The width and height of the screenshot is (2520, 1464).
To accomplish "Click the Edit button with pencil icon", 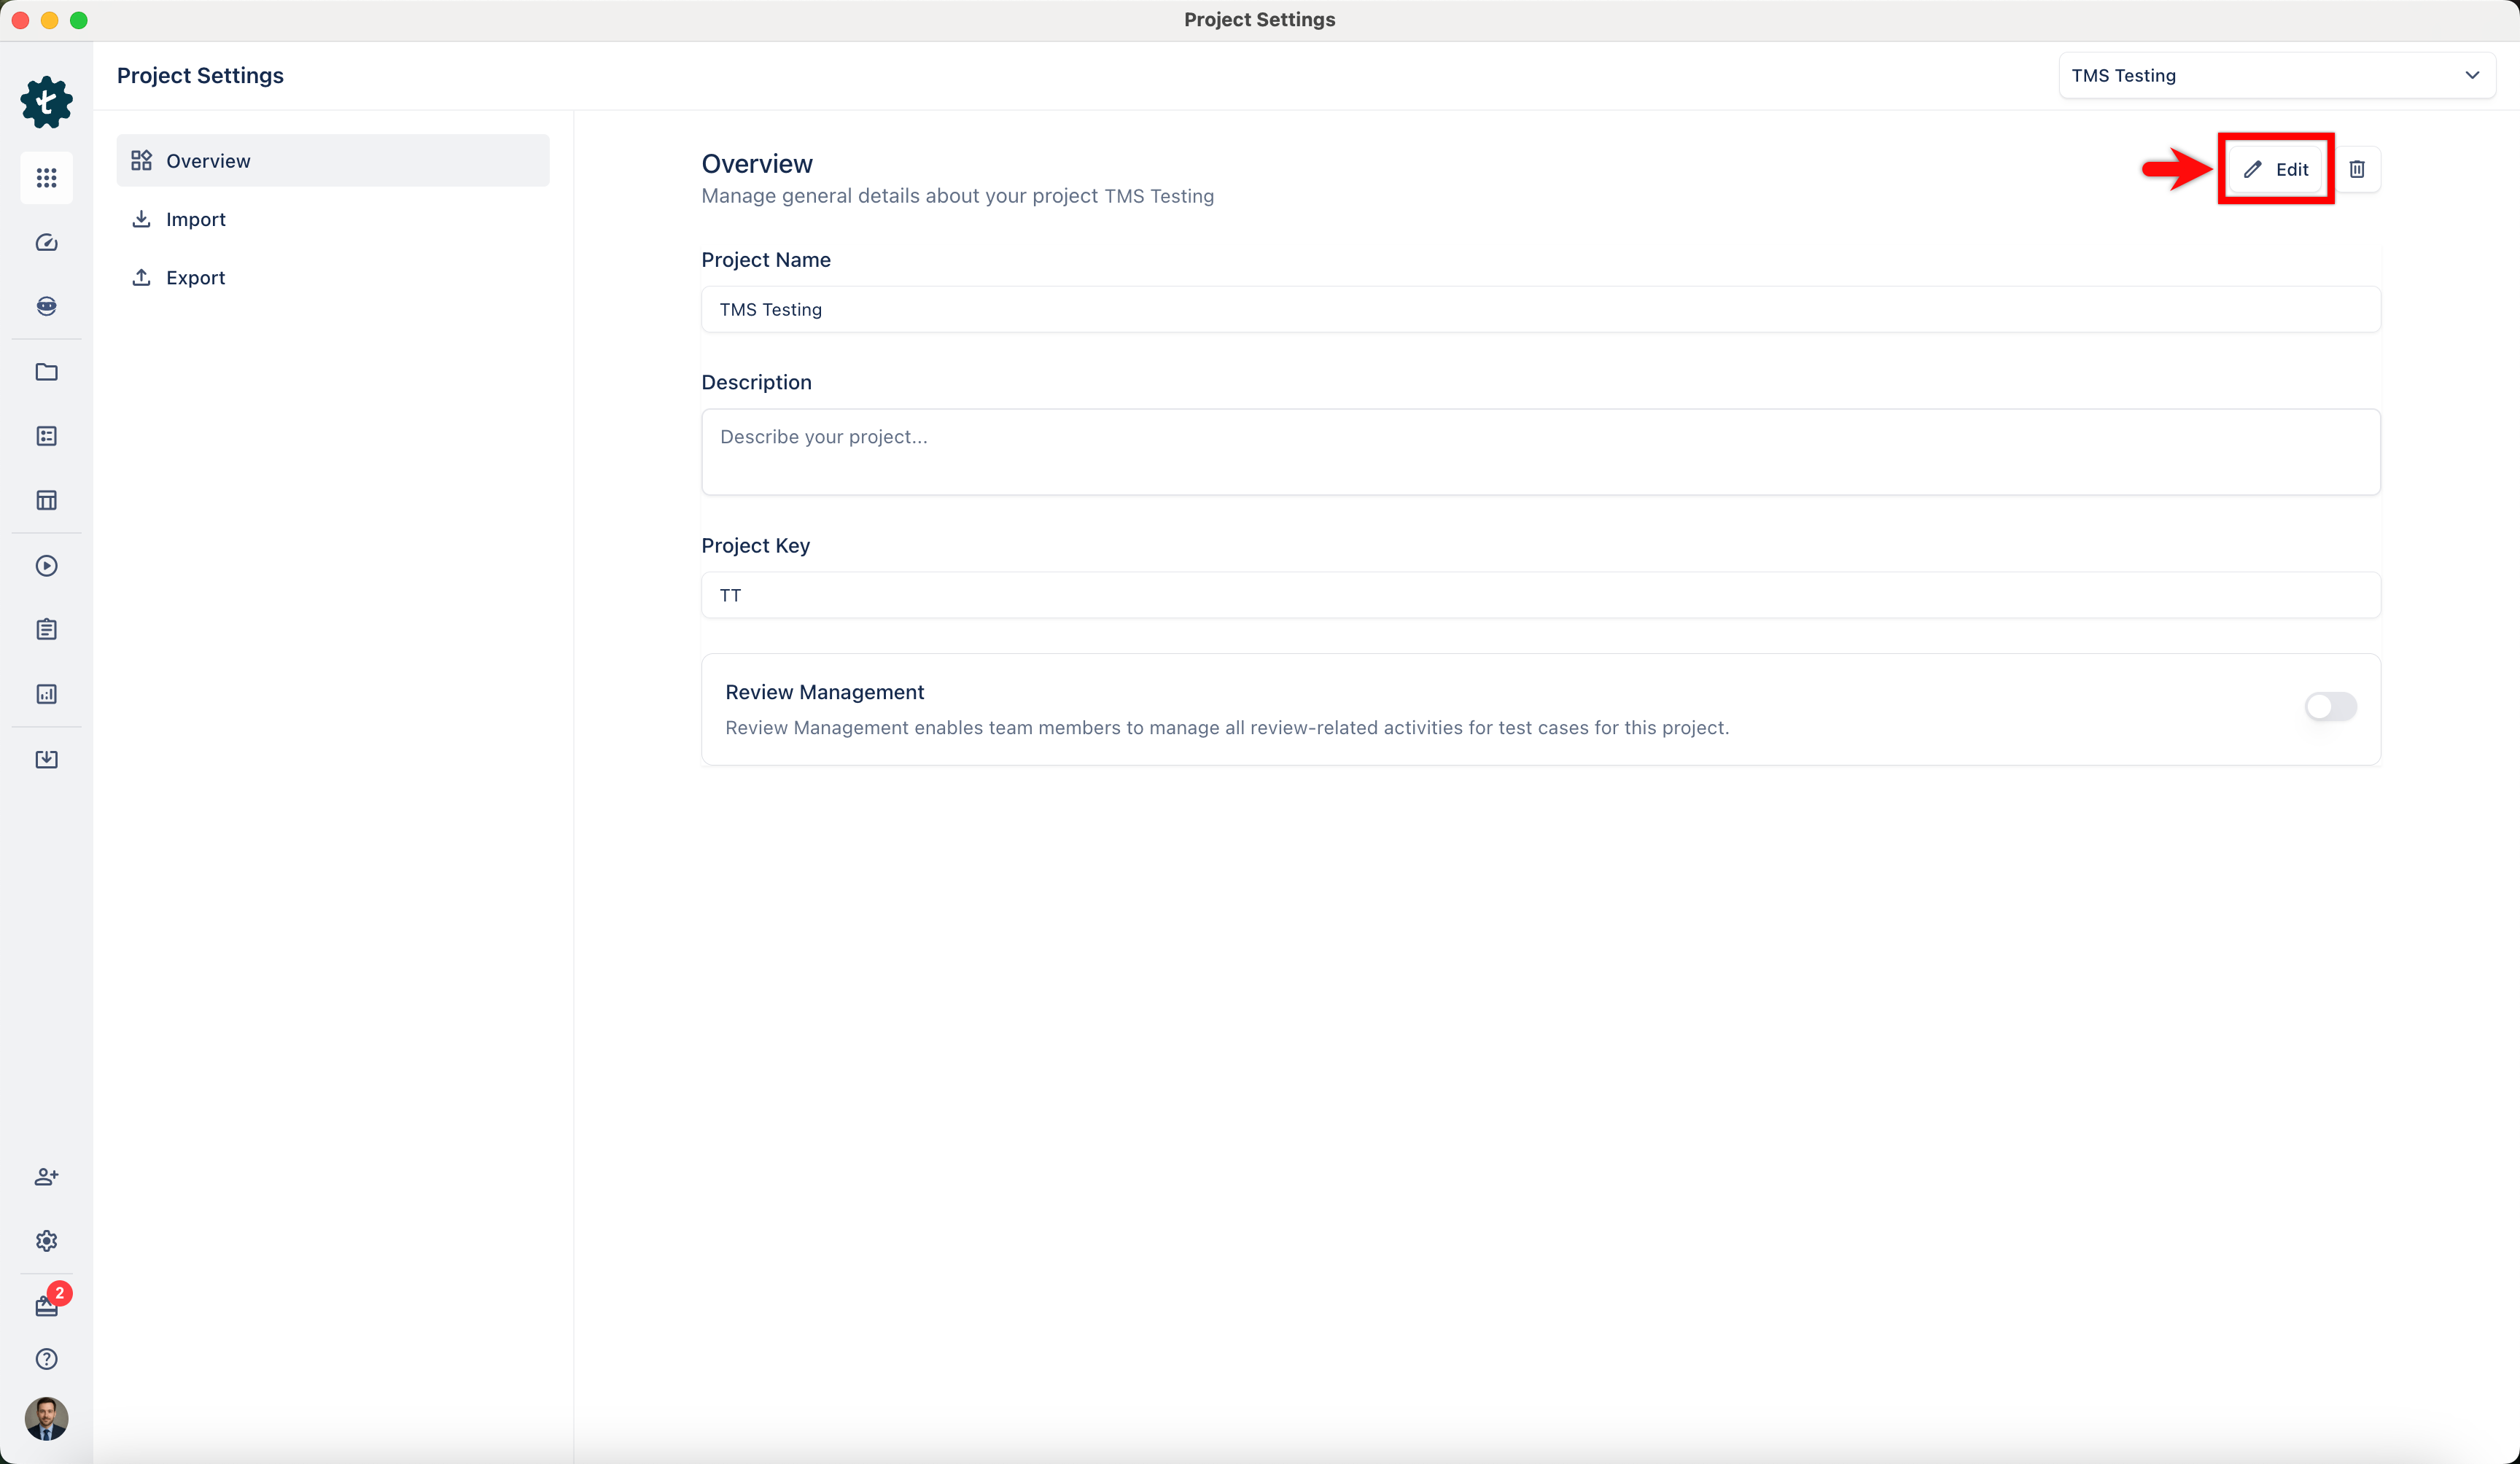I will click(x=2275, y=169).
